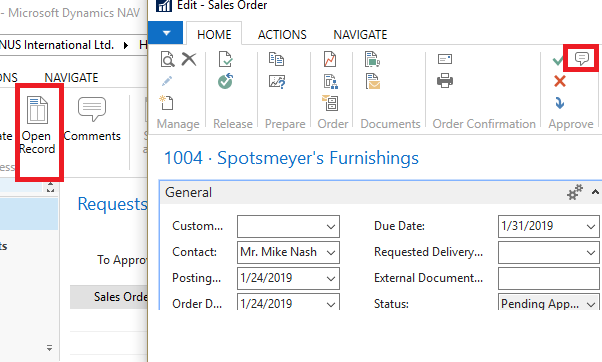Click the 1004 Spotsmeyer's Furnishings title
This screenshot has height=362, width=602.
(291, 158)
